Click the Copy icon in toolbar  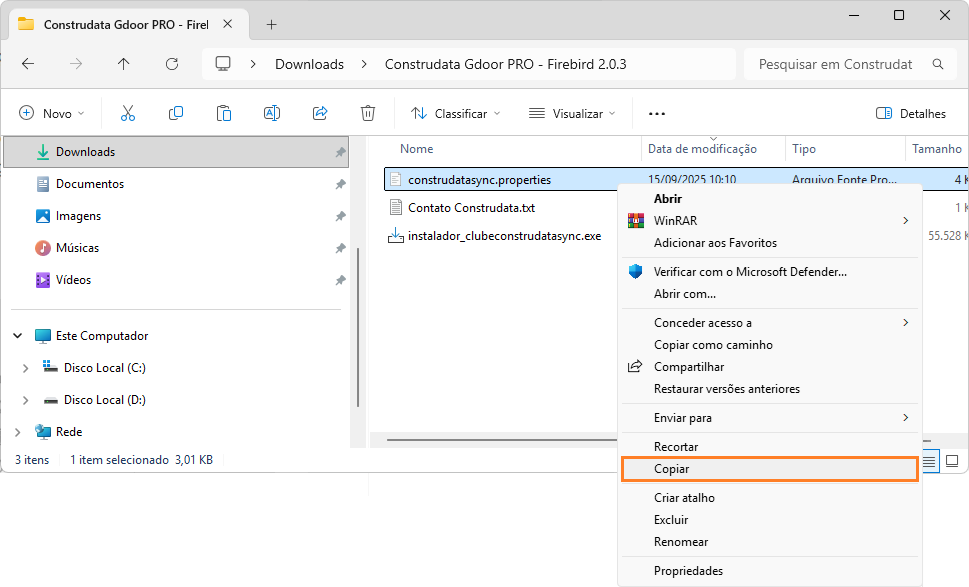(176, 113)
